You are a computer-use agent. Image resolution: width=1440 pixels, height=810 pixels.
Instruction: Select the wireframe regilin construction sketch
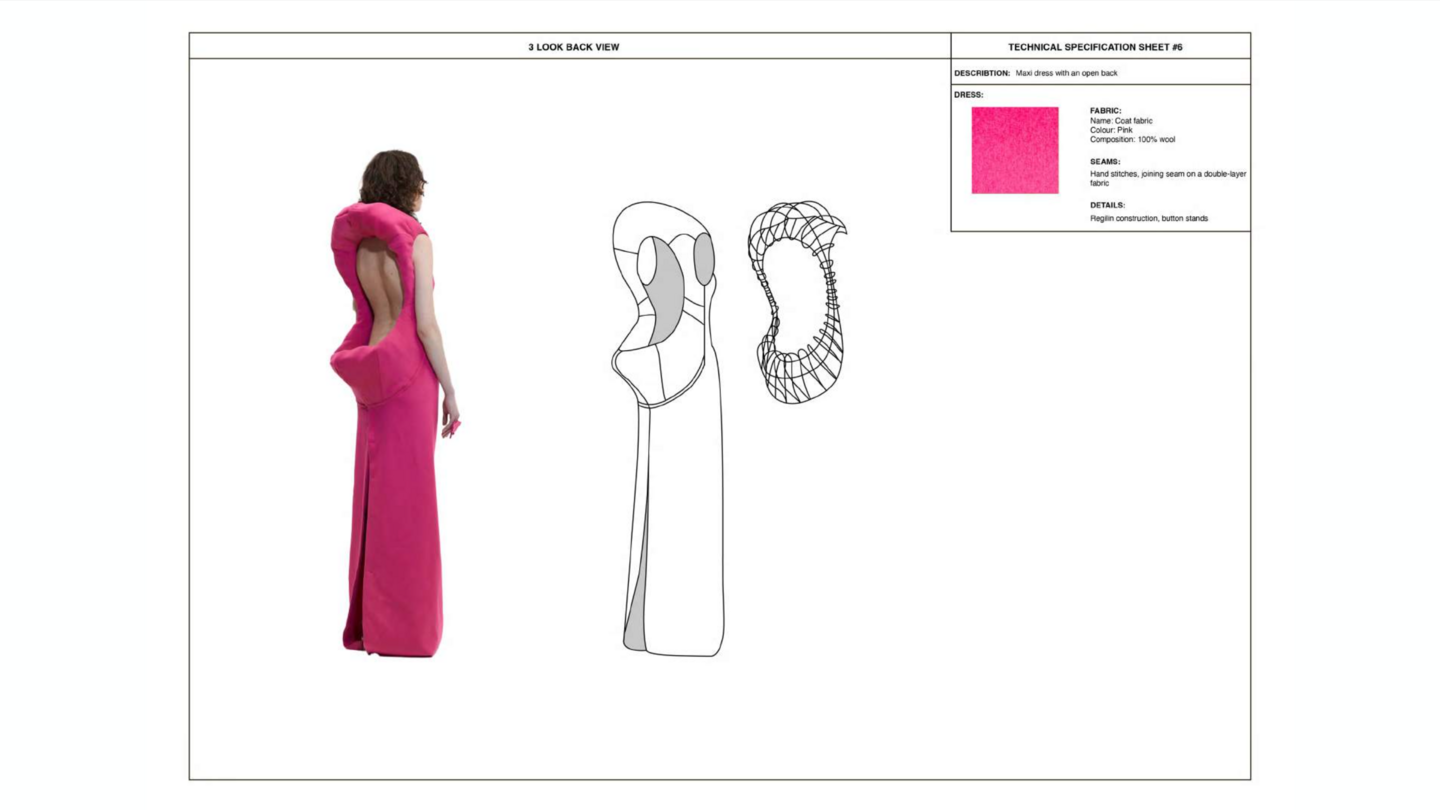(x=798, y=302)
